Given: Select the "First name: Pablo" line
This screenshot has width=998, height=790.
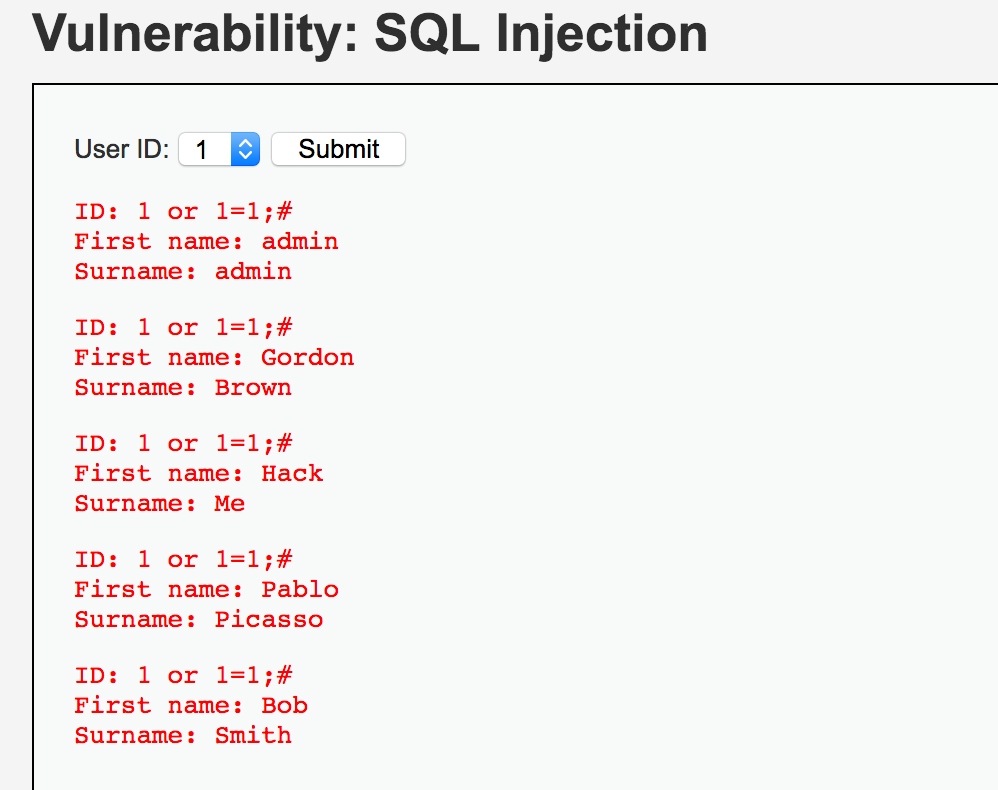Looking at the screenshot, I should (206, 590).
